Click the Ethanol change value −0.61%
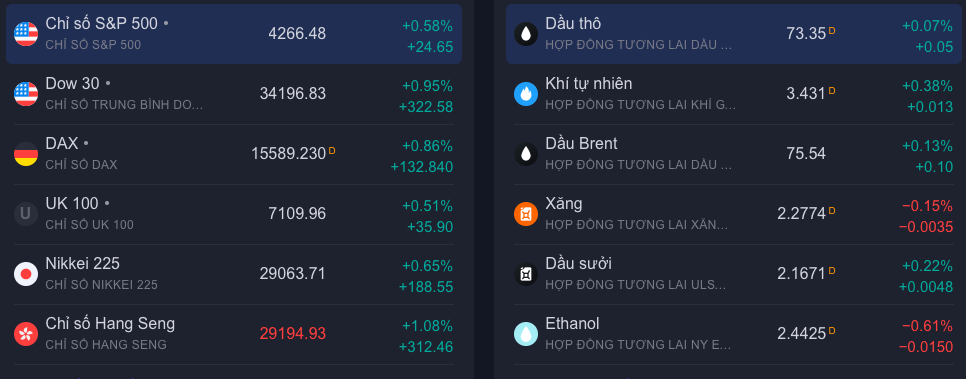 click(927, 326)
